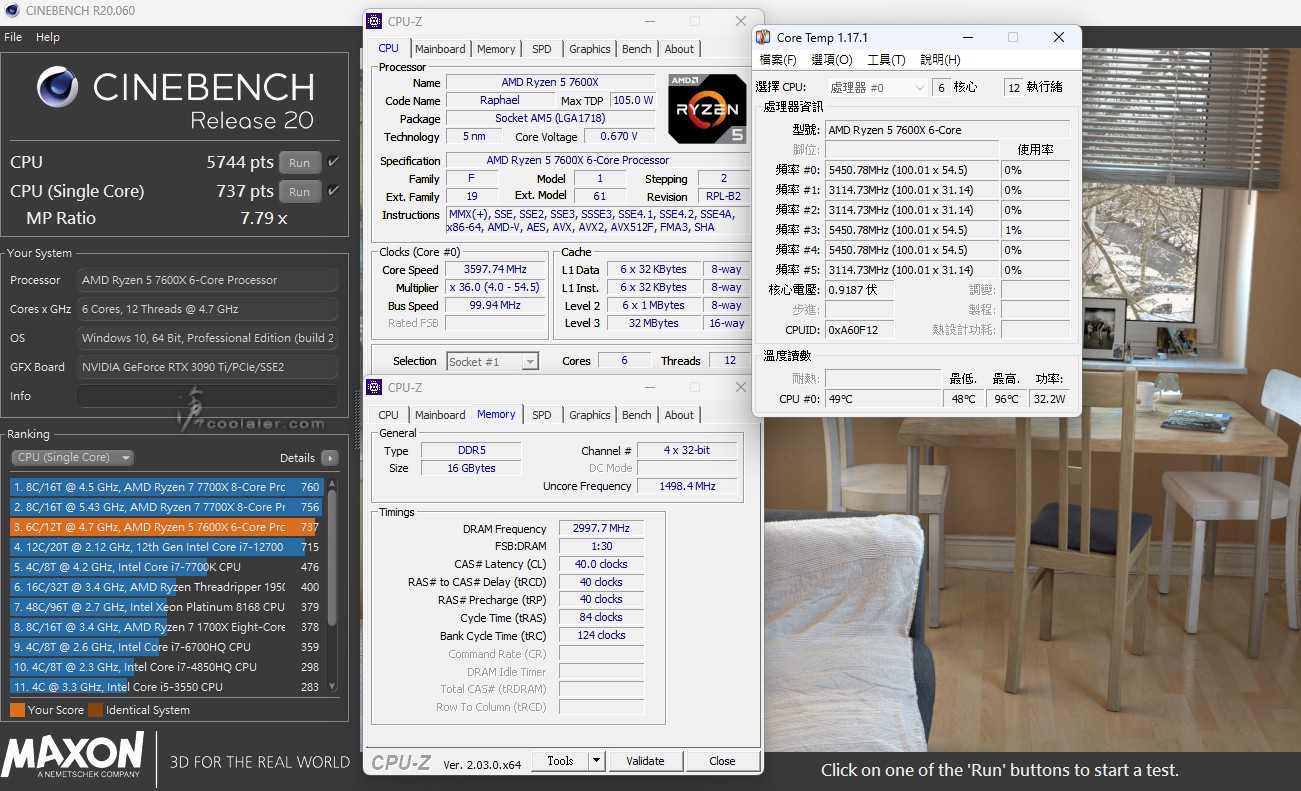Run the CPU multi-core test
Image resolution: width=1301 pixels, height=791 pixels.
300,162
